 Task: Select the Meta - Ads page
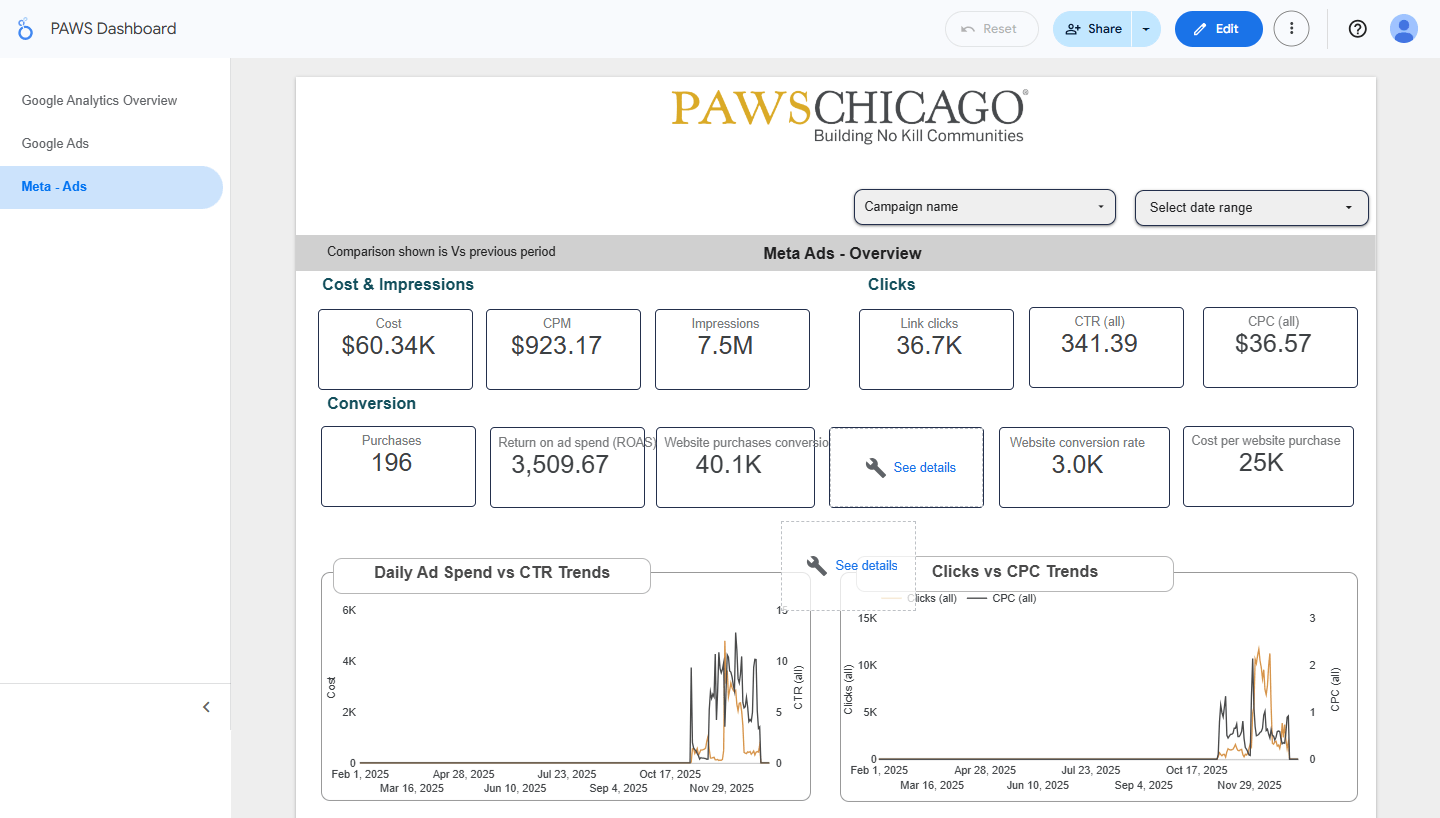click(x=111, y=187)
